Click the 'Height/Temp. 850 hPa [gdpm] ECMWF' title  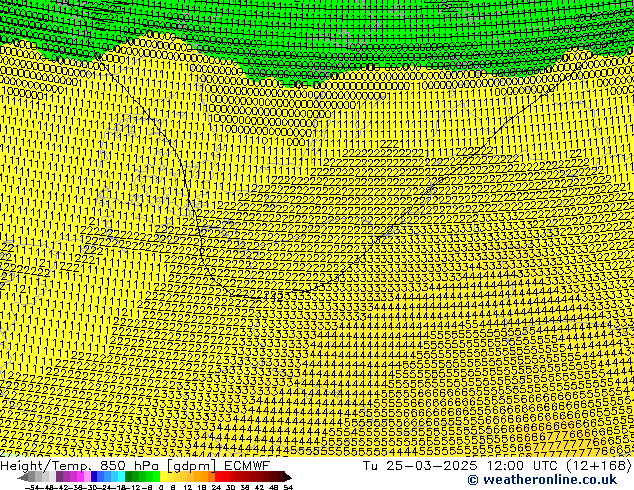click(x=135, y=466)
